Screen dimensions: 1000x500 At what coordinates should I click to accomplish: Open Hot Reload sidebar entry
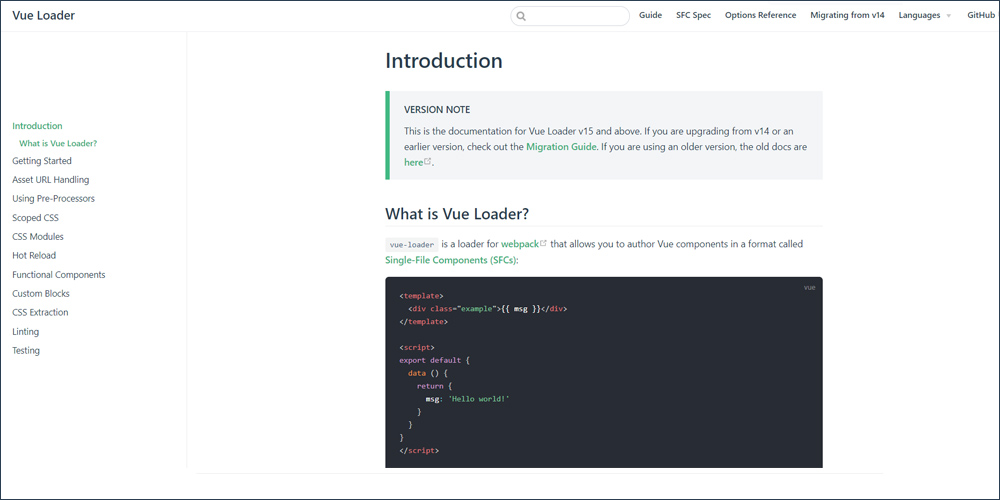coord(34,256)
